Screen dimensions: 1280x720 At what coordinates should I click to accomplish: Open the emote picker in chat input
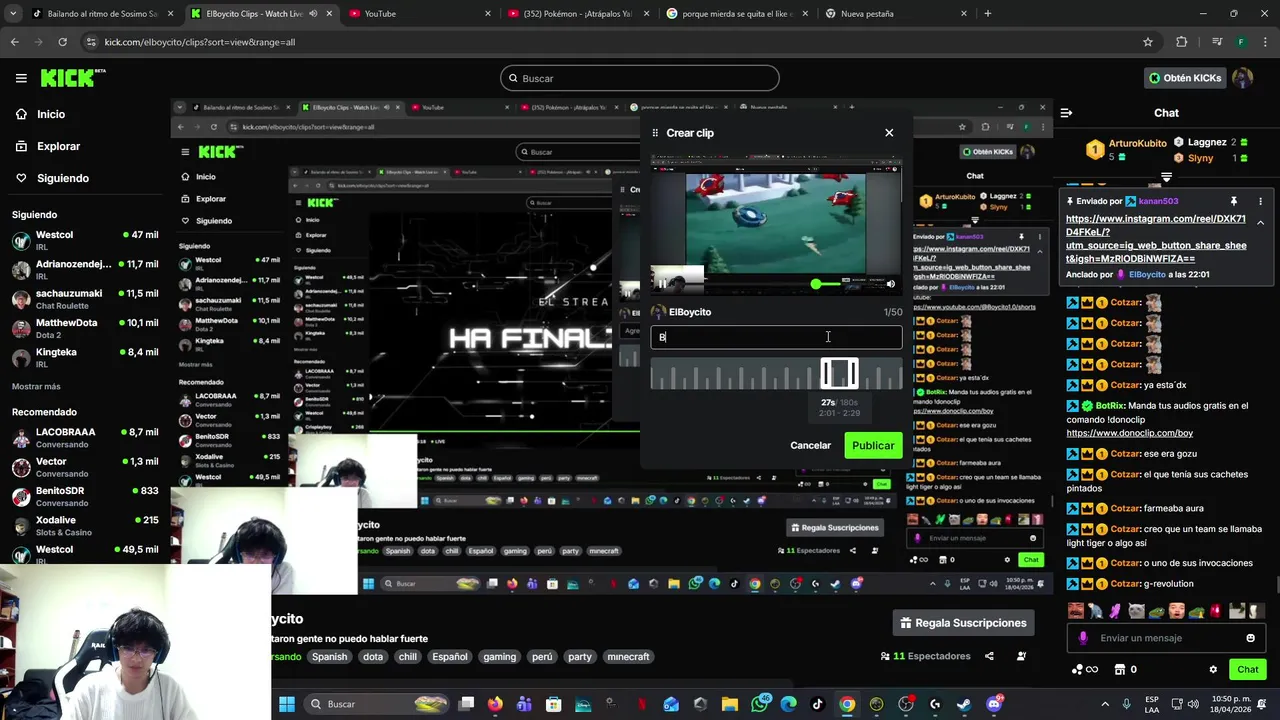1250,638
